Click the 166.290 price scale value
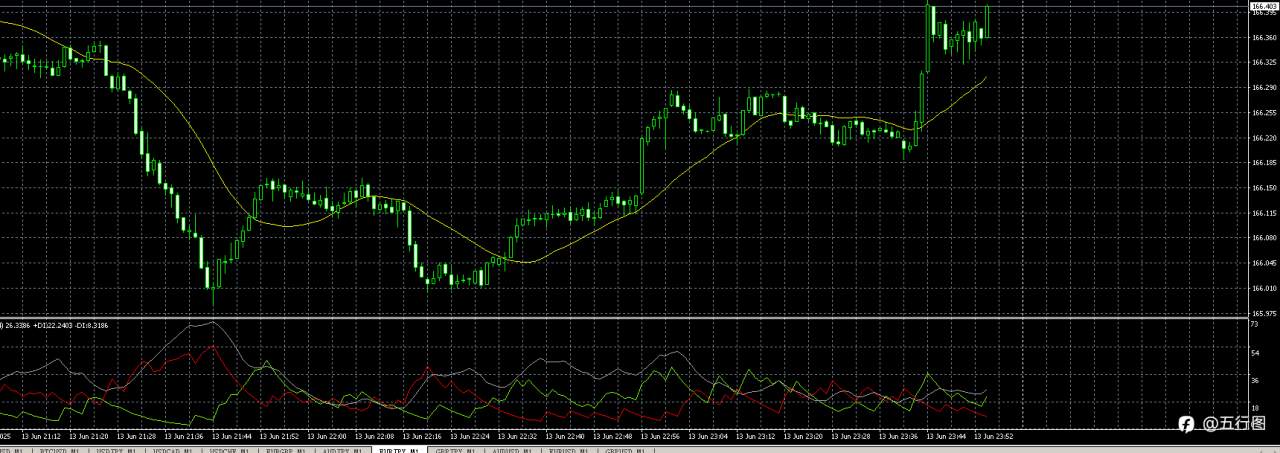 point(1263,87)
